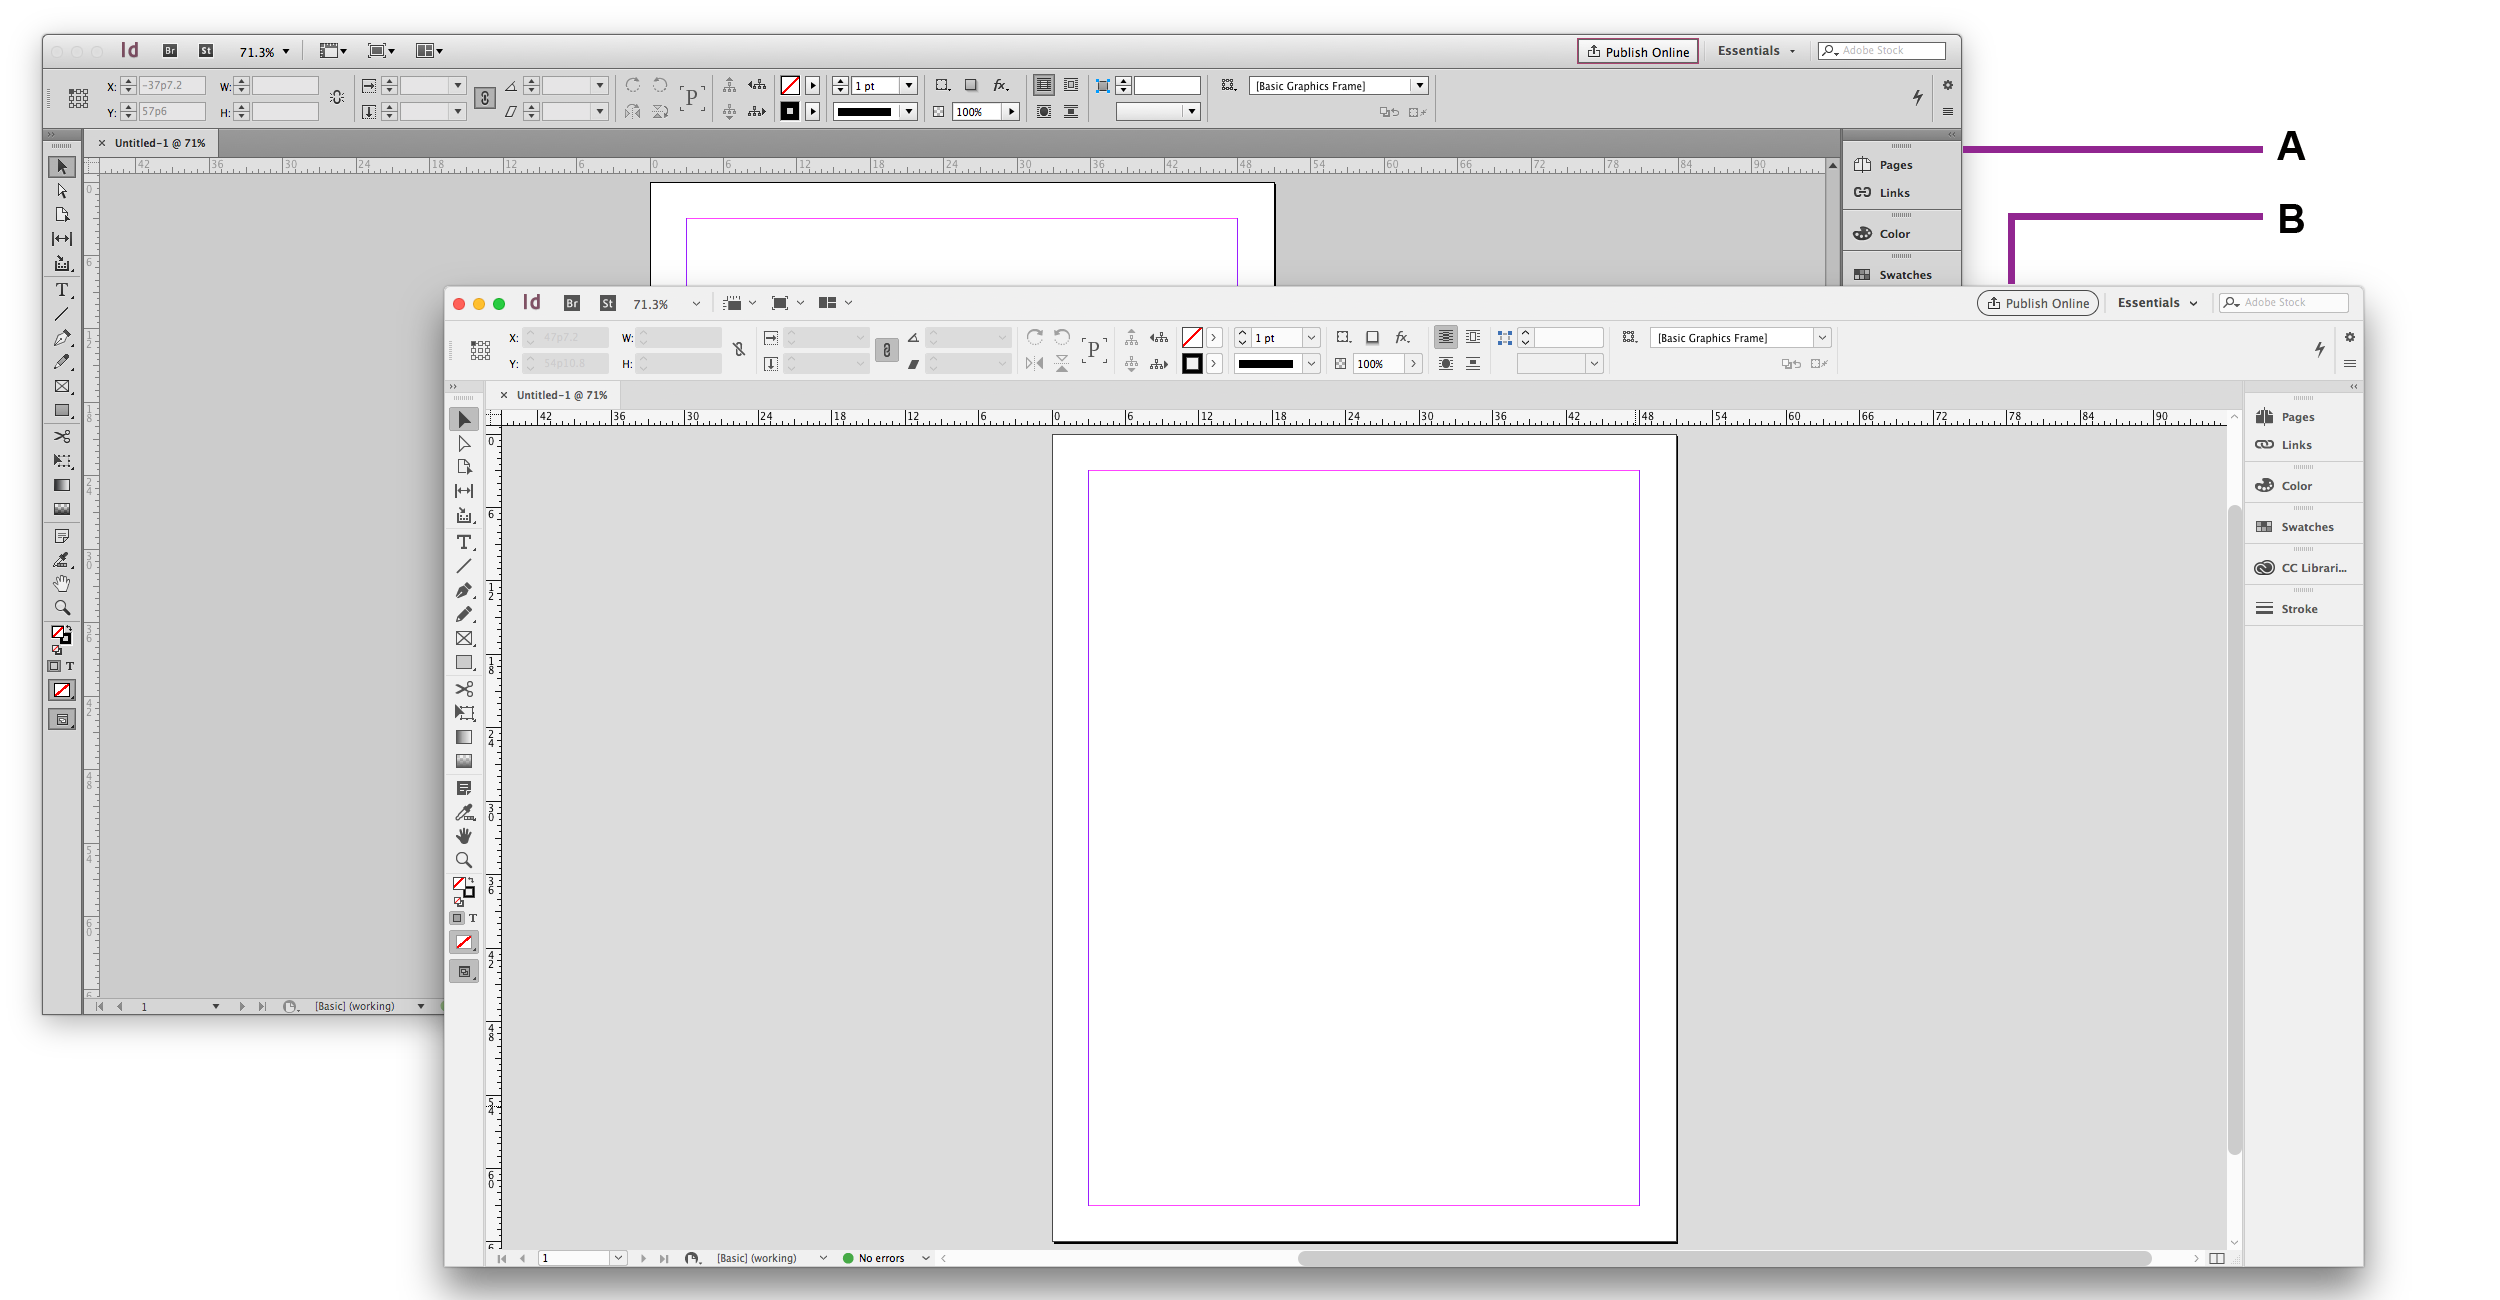Pick the Hand tool in front window
Image resolution: width=2500 pixels, height=1300 pixels.
click(464, 836)
